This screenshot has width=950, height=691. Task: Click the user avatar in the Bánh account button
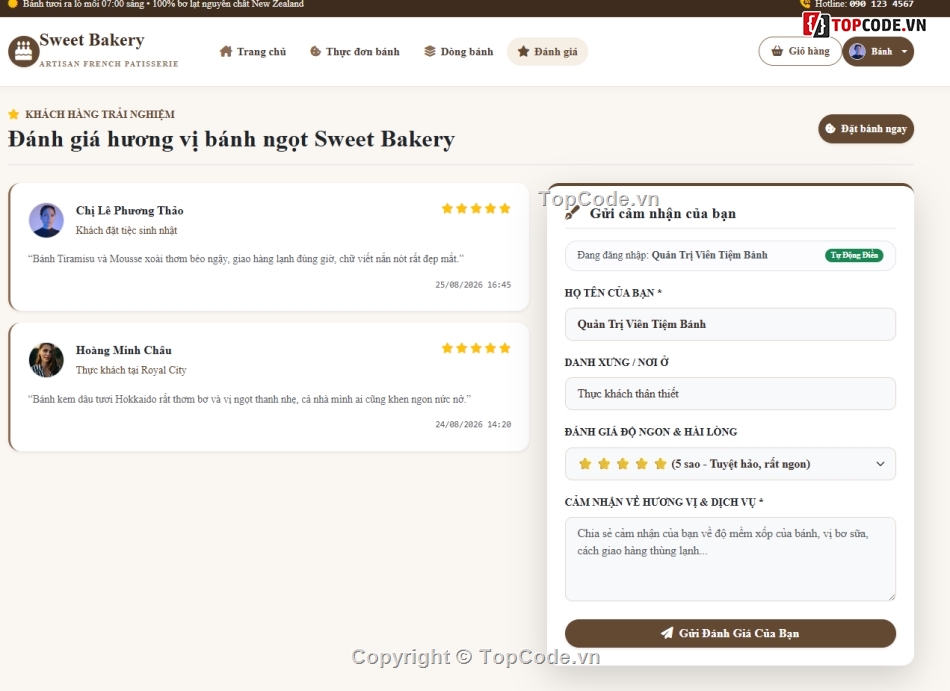point(857,51)
